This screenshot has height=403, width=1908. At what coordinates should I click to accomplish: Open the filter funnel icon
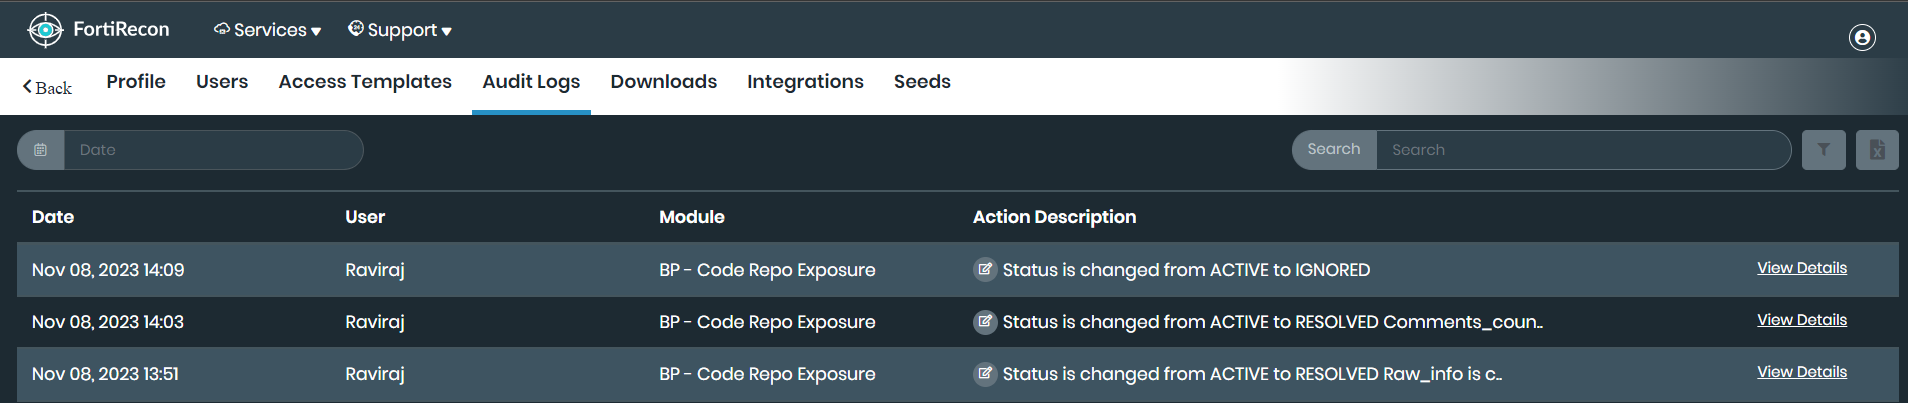click(1824, 150)
